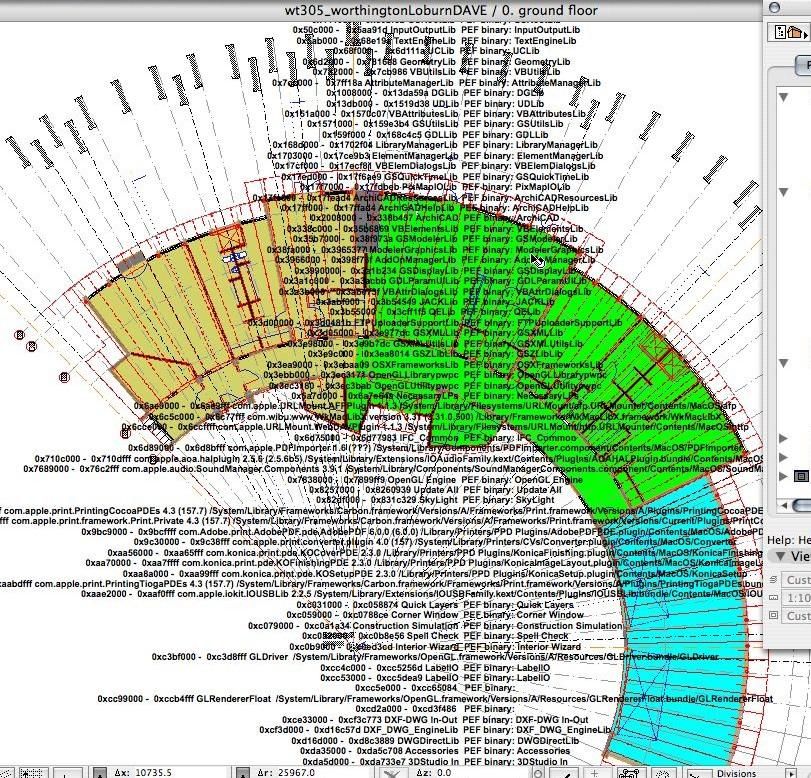Click the 'PEF binary: InputOutputLib' log line
The height and width of the screenshot is (778, 811).
[x=520, y=30]
